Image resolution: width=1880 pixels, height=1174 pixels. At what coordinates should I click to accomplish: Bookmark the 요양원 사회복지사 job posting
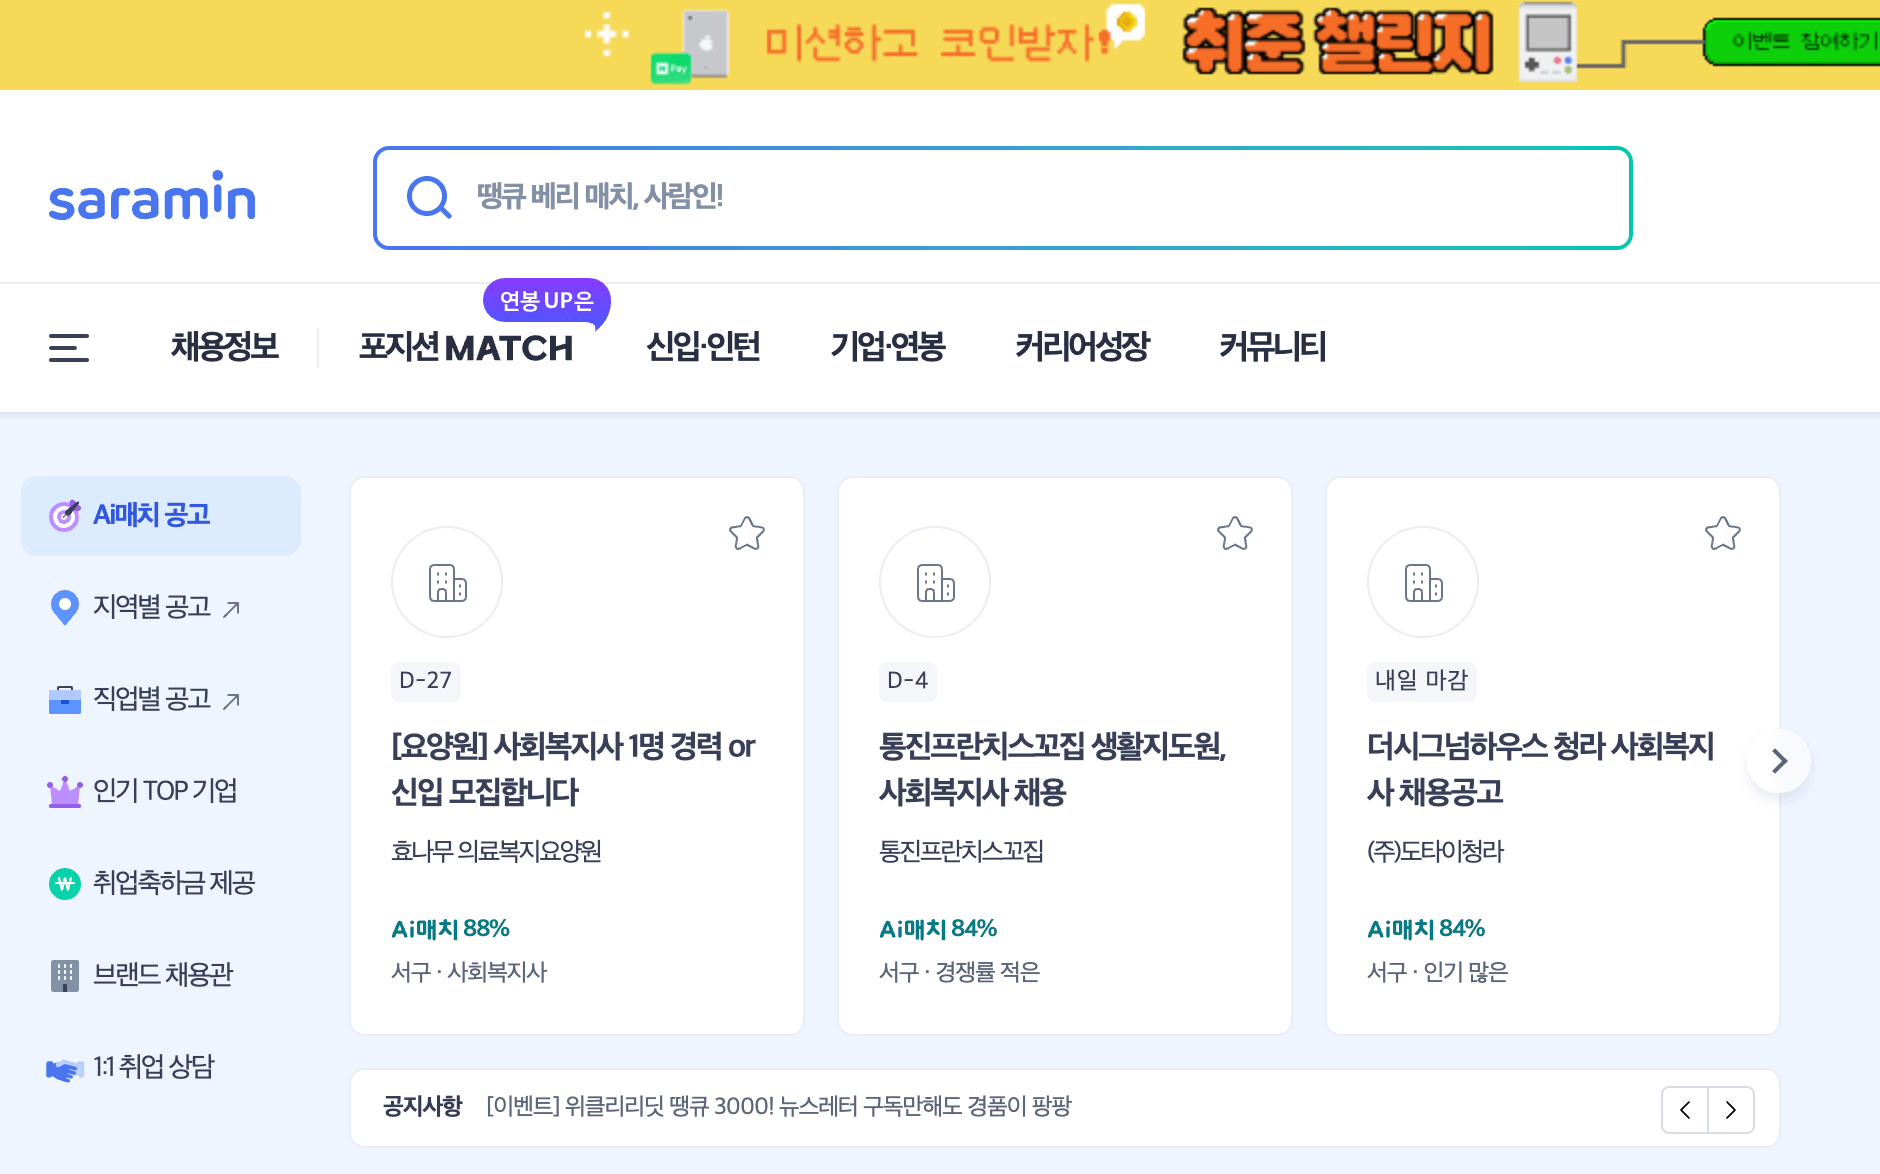[748, 535]
